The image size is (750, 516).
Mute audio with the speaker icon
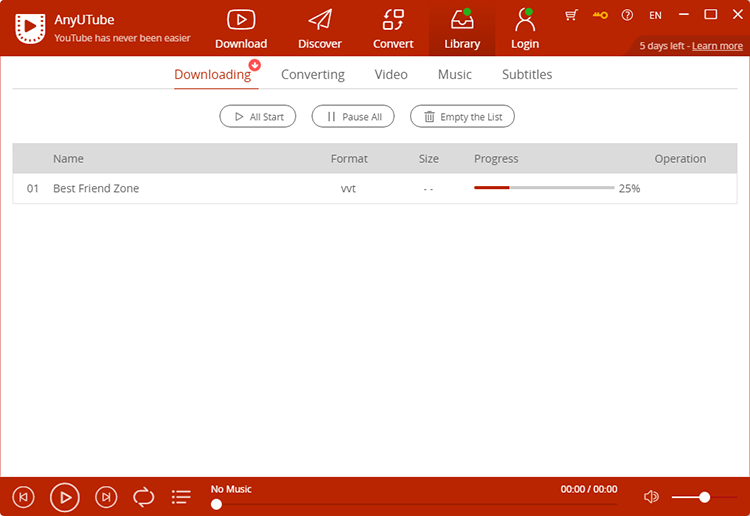pos(651,497)
